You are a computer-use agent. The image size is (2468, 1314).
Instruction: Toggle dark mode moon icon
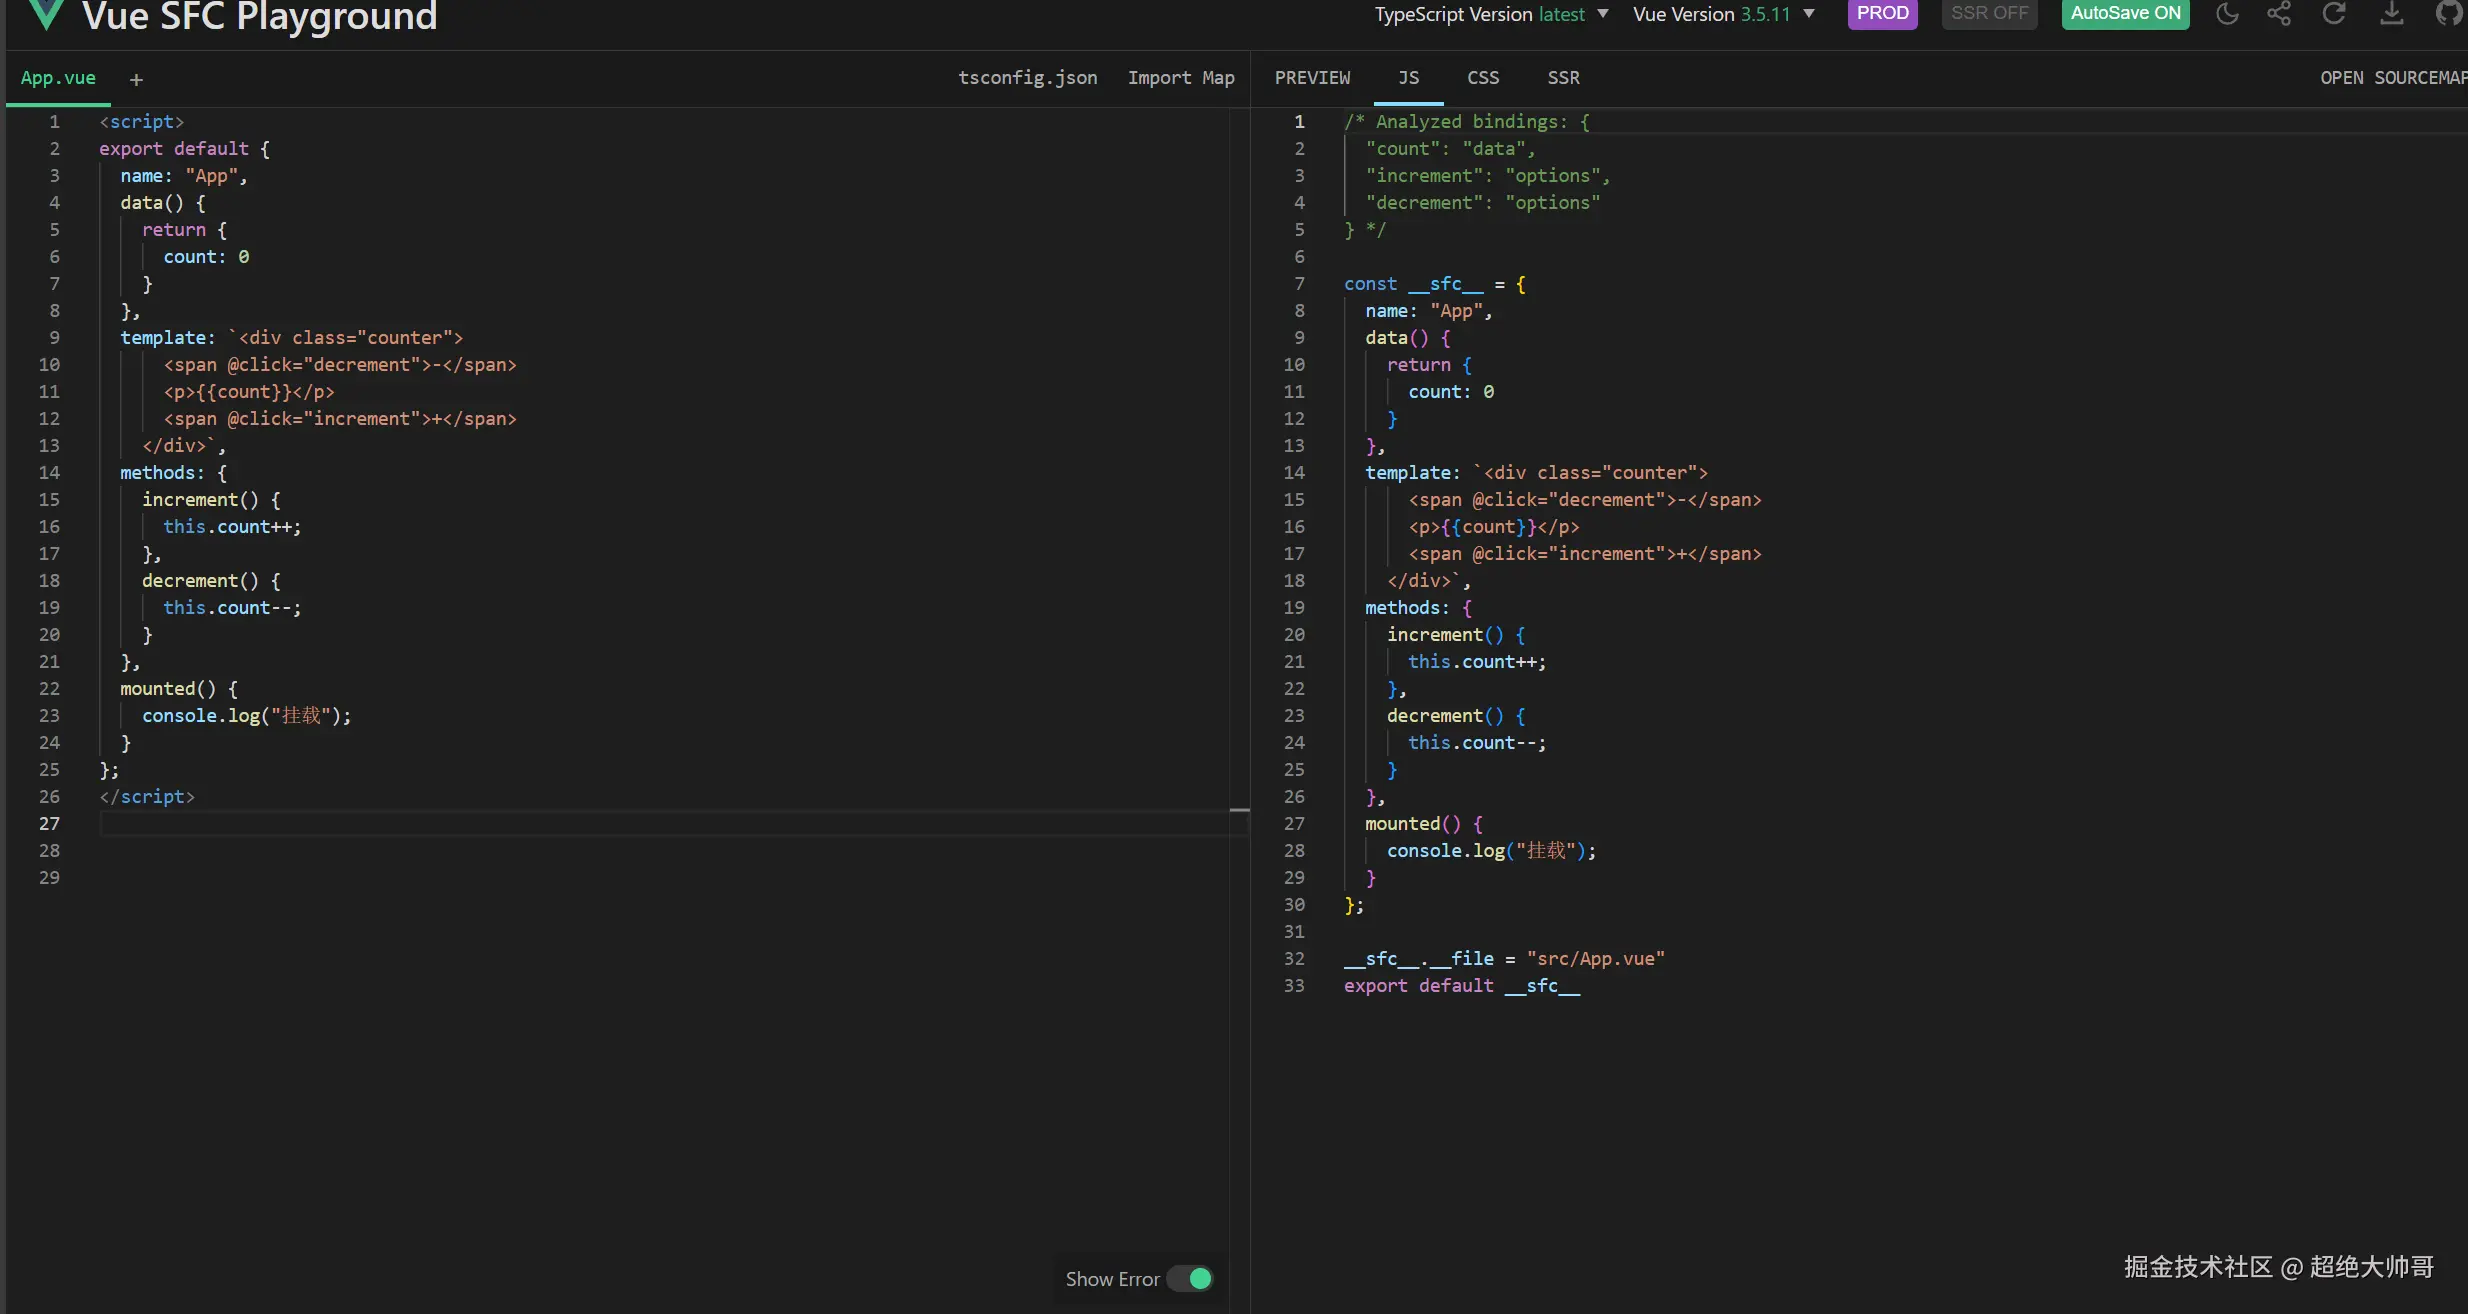point(2227,14)
